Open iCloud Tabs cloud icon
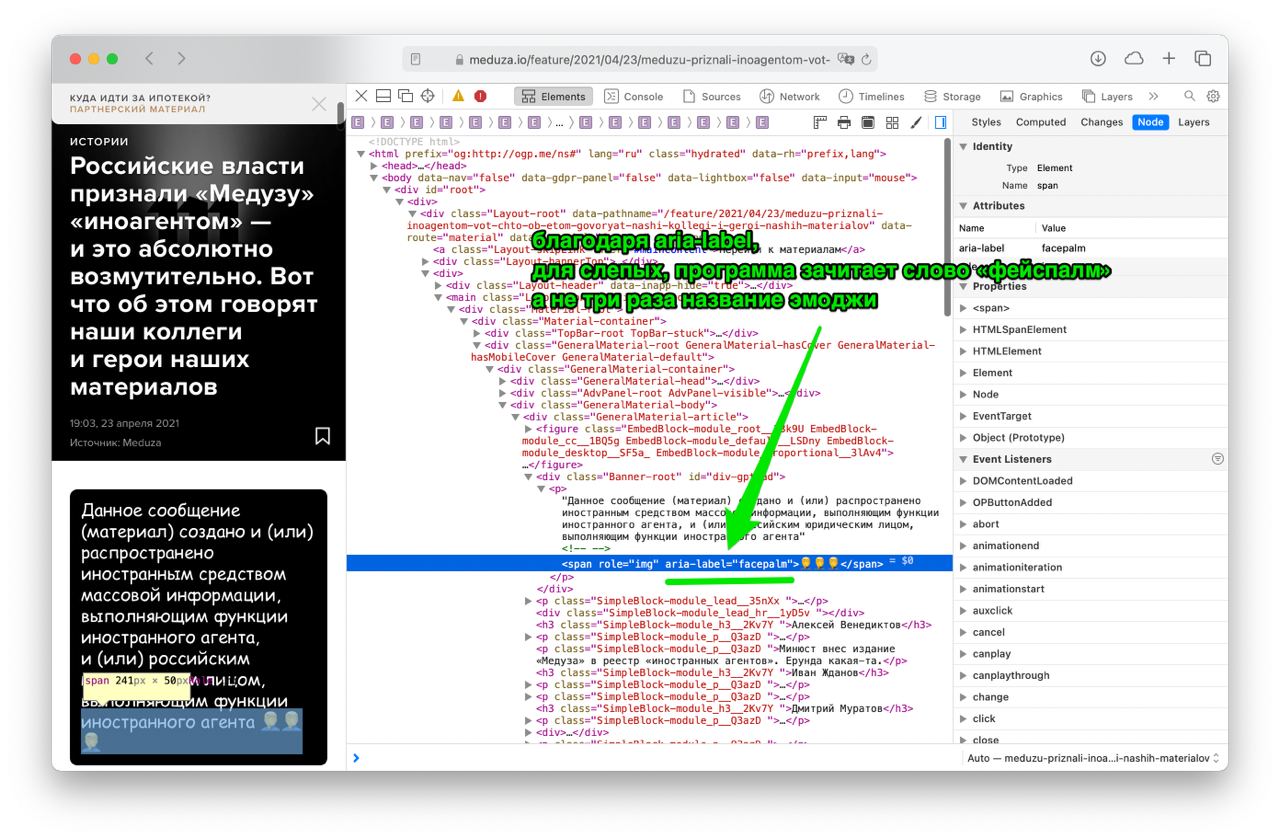Image resolution: width=1280 pixels, height=839 pixels. click(1134, 59)
